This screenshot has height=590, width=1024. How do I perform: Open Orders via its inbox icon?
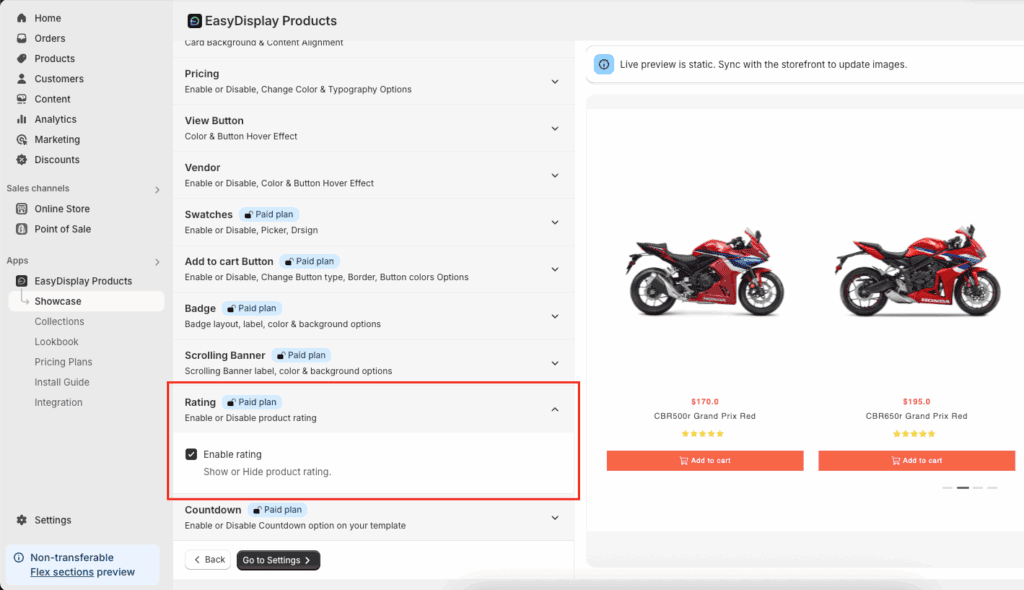[x=22, y=38]
